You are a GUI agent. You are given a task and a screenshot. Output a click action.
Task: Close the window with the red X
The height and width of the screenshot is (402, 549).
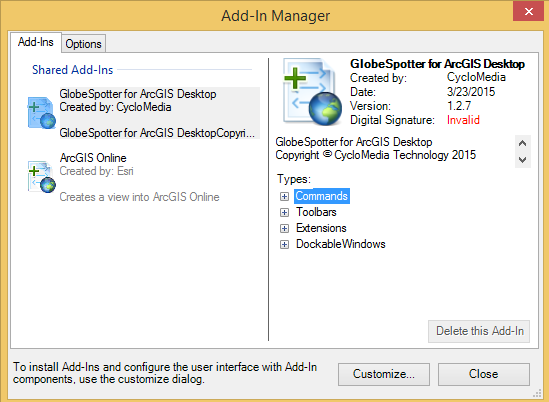coord(529,11)
